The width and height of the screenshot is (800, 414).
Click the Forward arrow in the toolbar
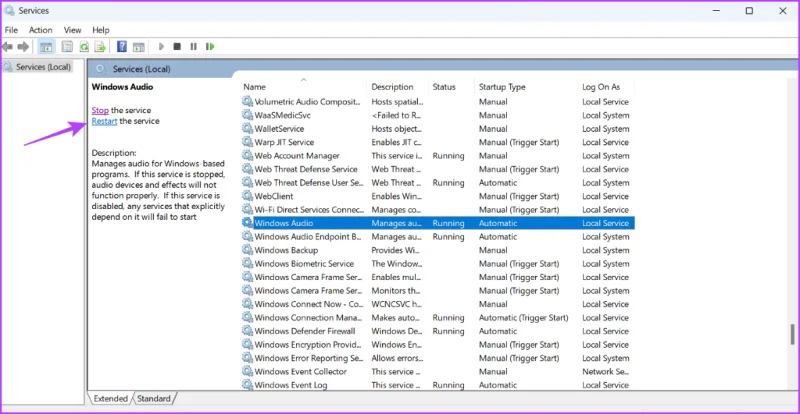pos(23,47)
